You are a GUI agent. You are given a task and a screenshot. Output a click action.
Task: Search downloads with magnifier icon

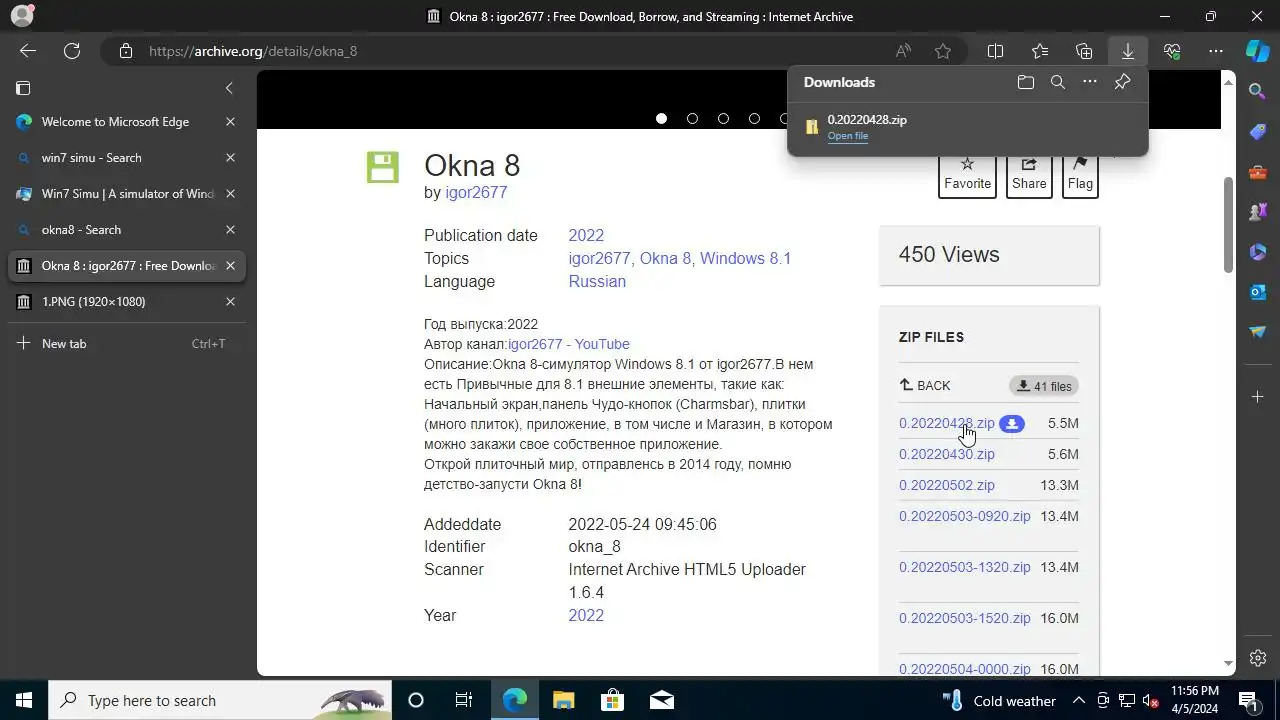[x=1058, y=83]
